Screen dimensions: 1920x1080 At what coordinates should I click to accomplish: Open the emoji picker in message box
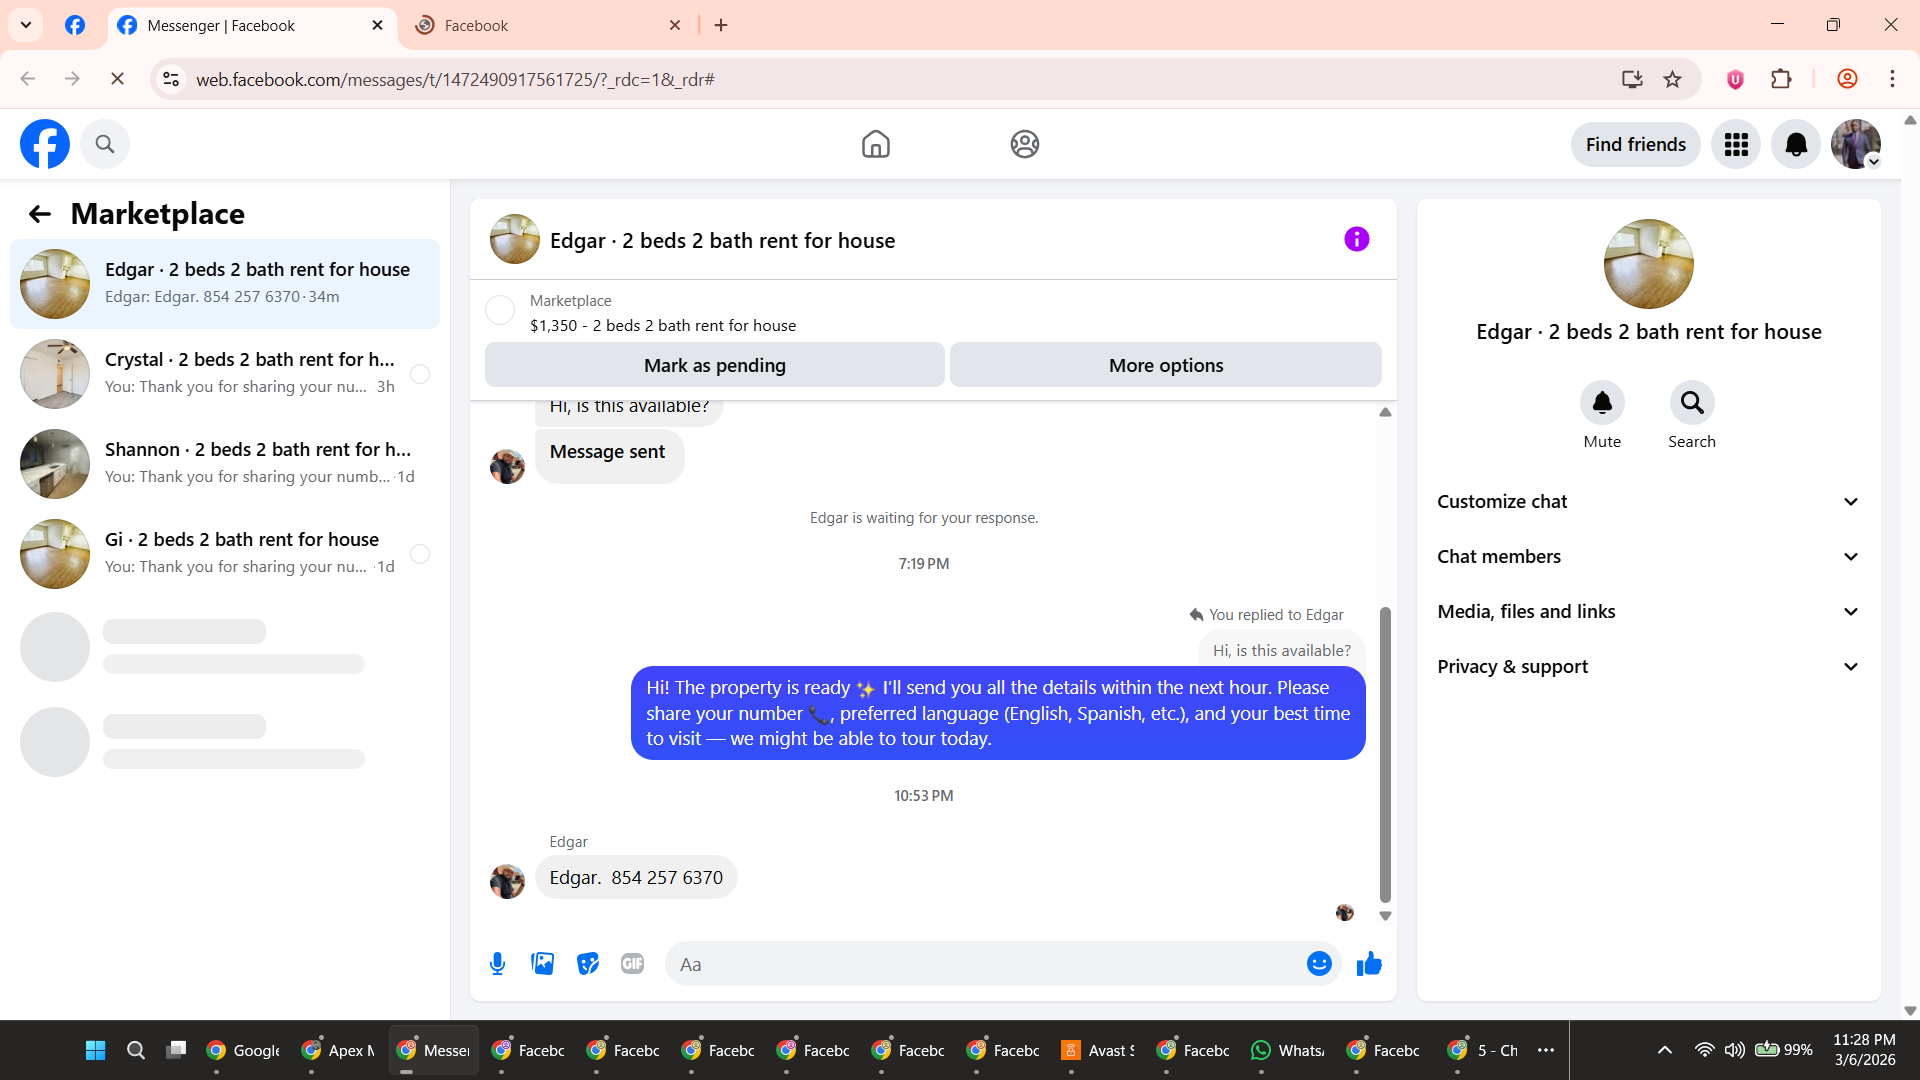tap(1319, 964)
